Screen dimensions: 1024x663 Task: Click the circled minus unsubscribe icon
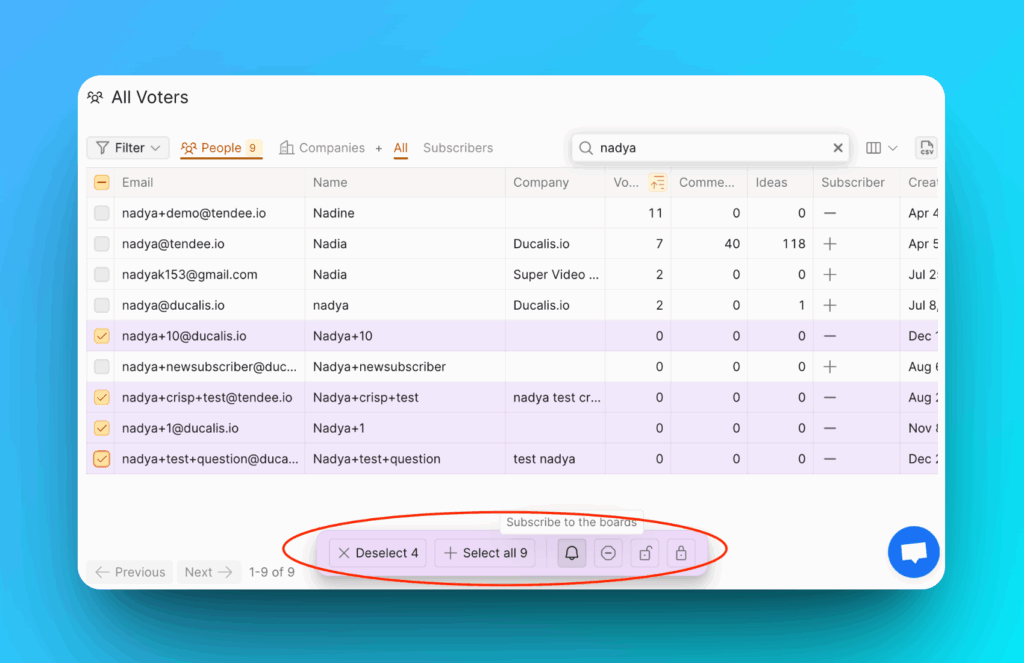pyautogui.click(x=608, y=553)
